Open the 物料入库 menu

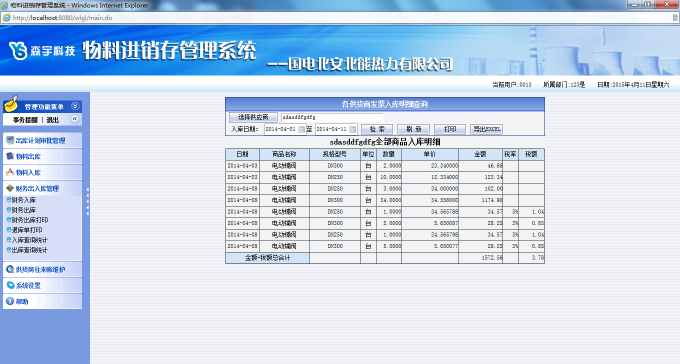point(42,172)
